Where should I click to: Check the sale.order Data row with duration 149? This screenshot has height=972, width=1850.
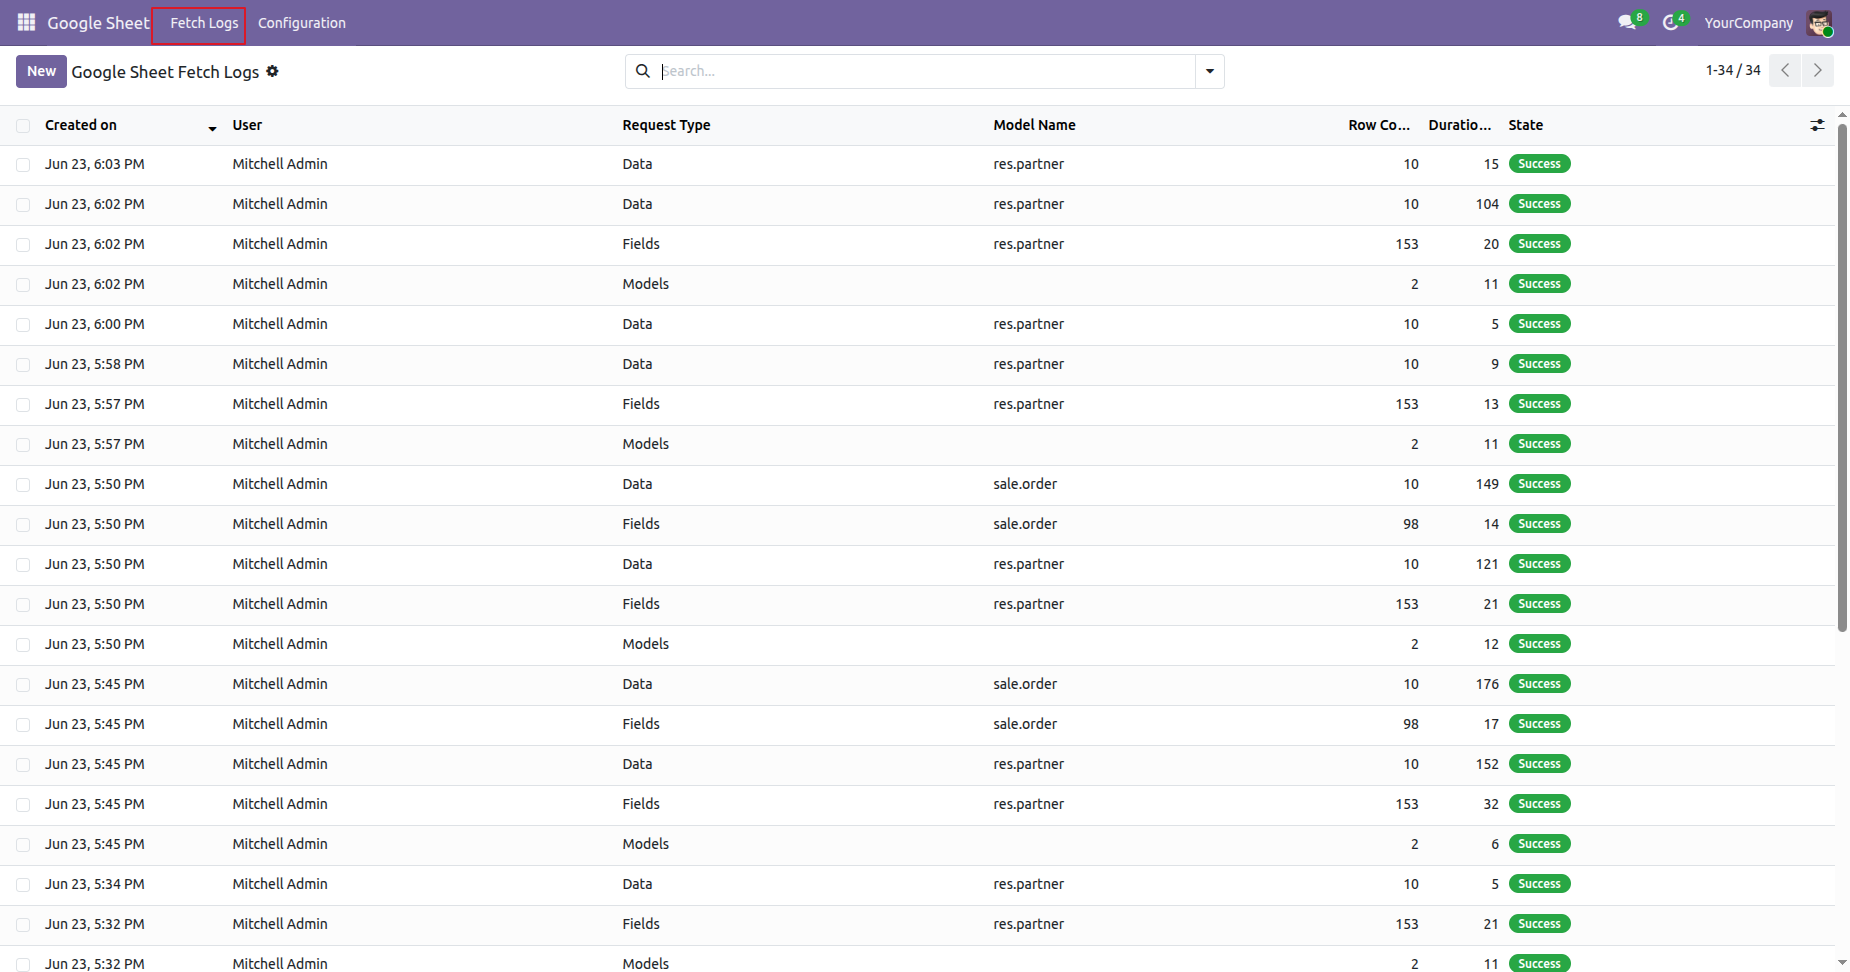point(23,484)
